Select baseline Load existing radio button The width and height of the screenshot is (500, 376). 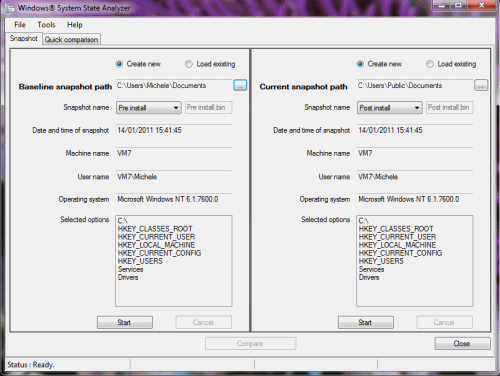tap(189, 64)
